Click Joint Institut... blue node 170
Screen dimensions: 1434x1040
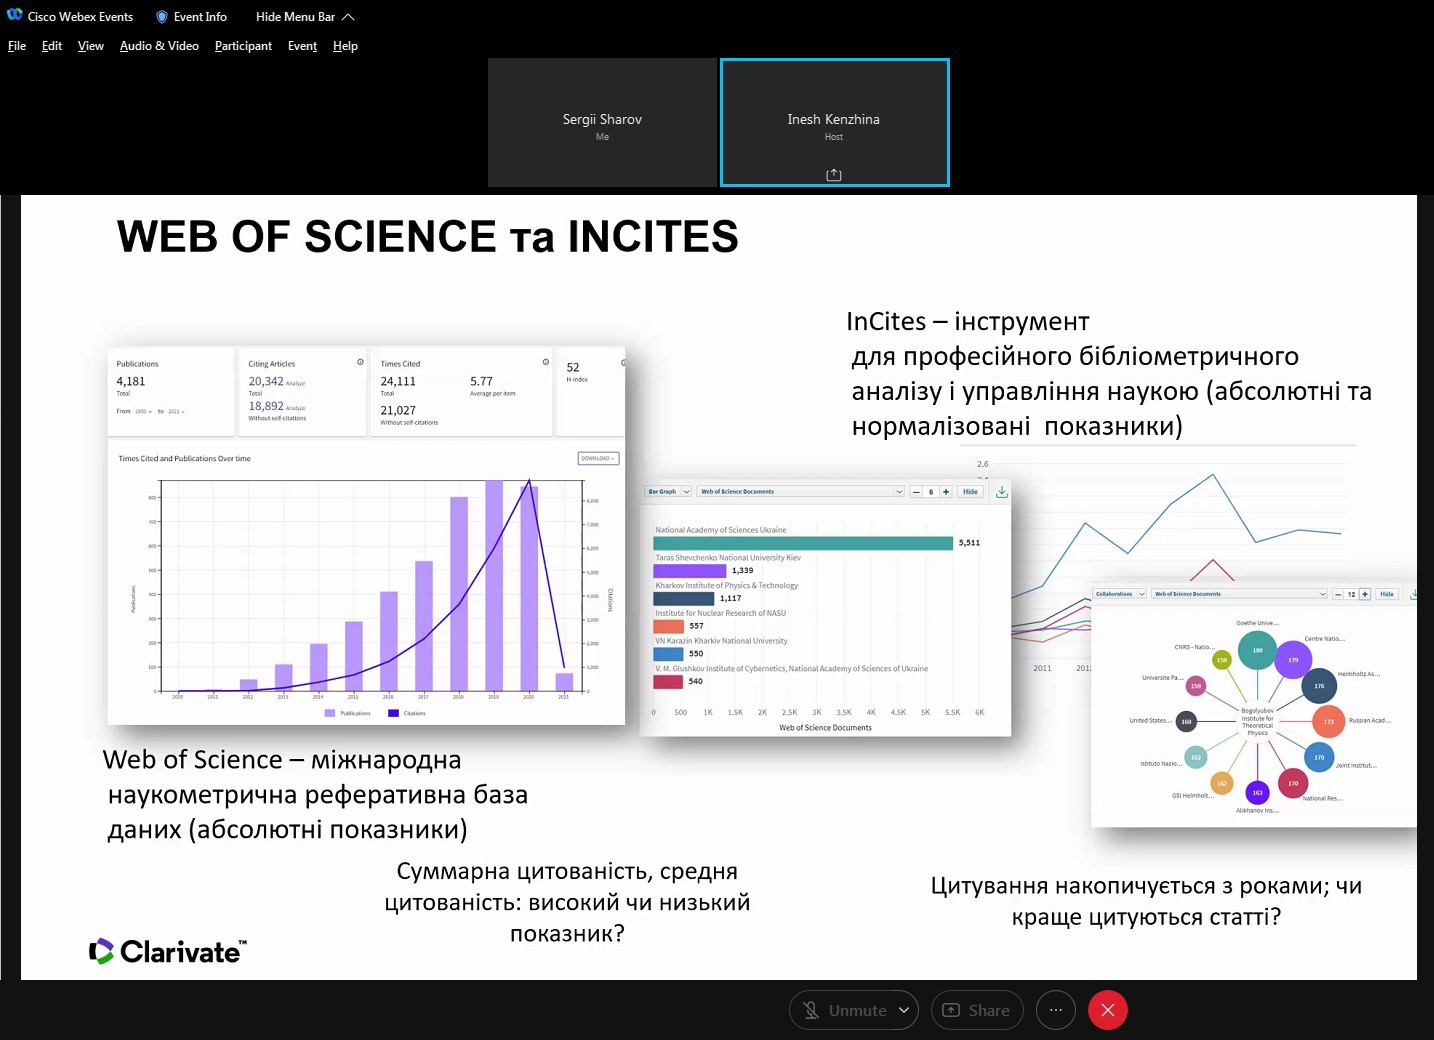coord(1319,757)
